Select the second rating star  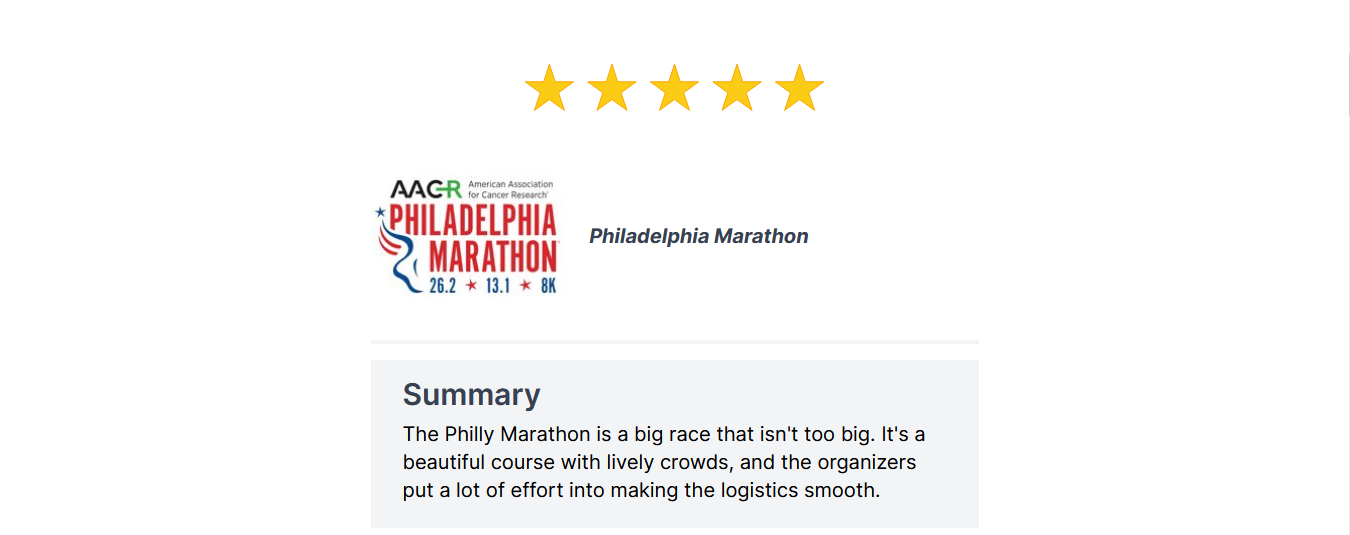[x=612, y=88]
